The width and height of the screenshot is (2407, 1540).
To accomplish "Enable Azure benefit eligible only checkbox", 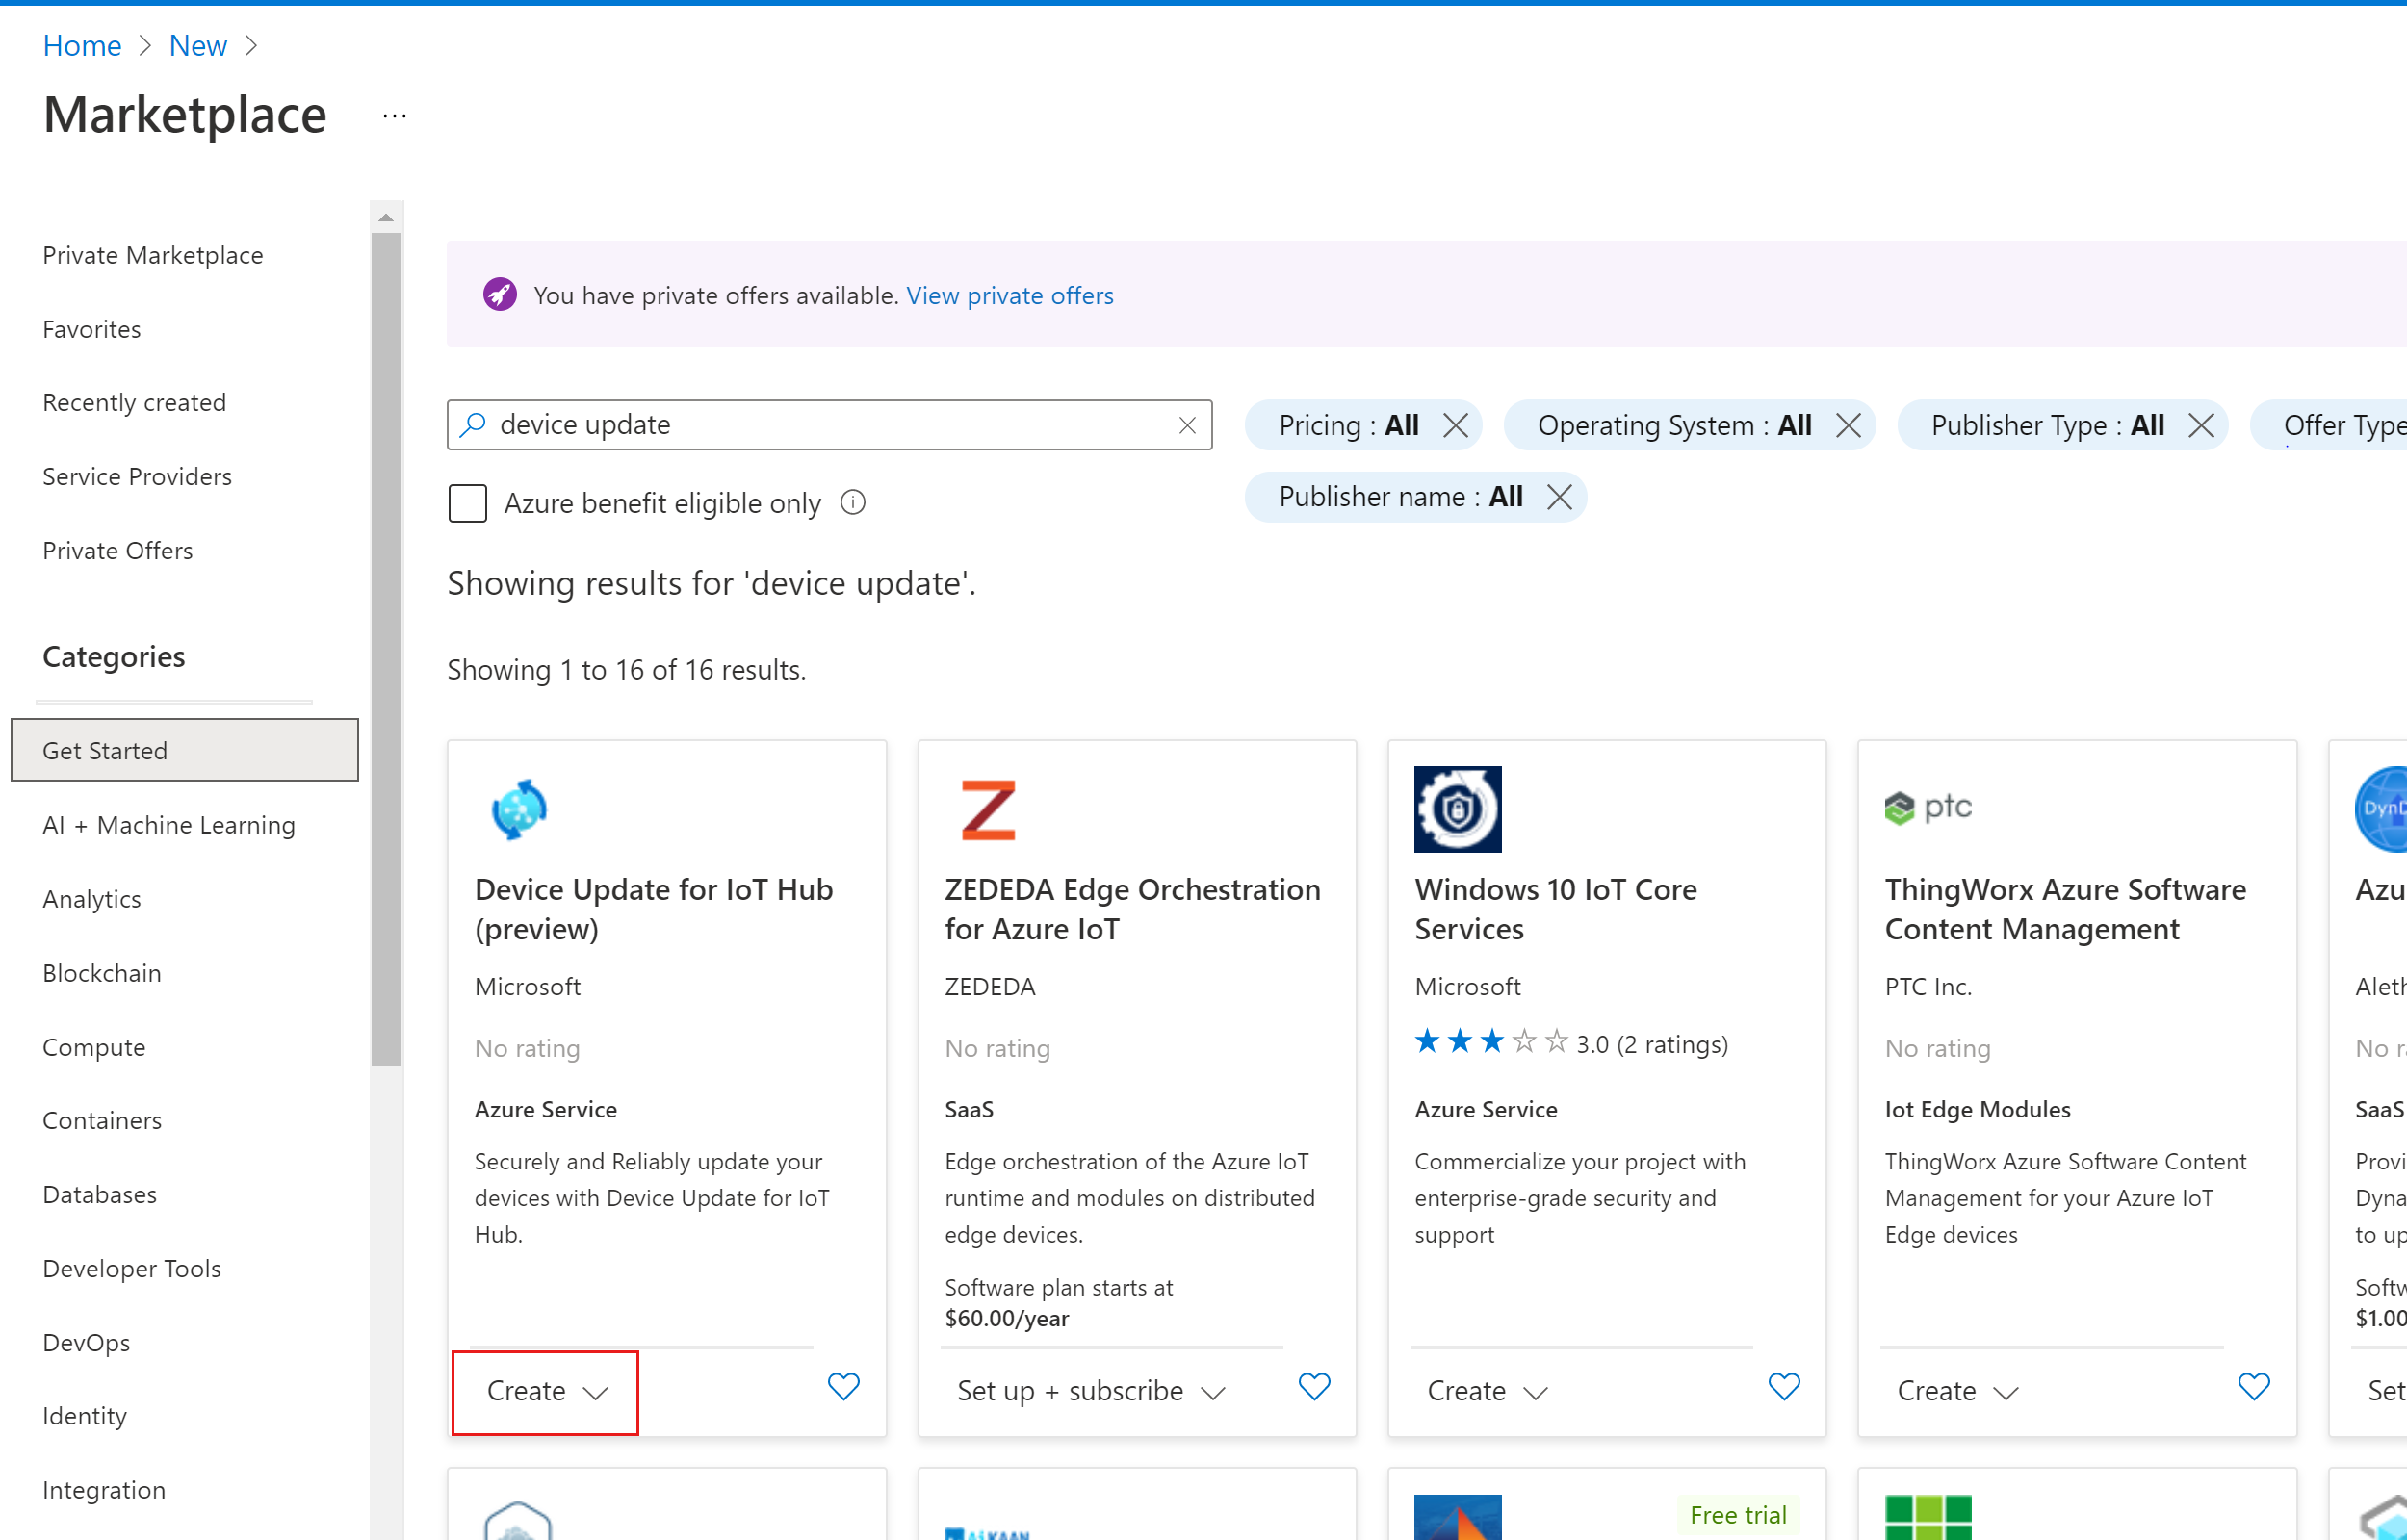I will pyautogui.click(x=467, y=503).
